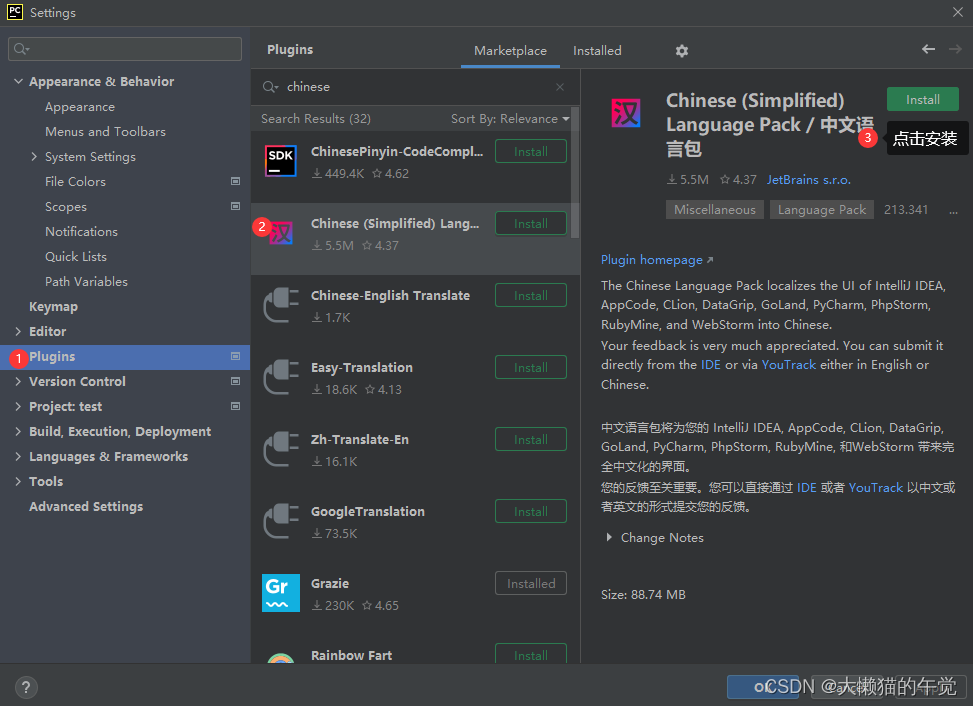
Task: Click the plugin list scrollbar
Action: 575,174
